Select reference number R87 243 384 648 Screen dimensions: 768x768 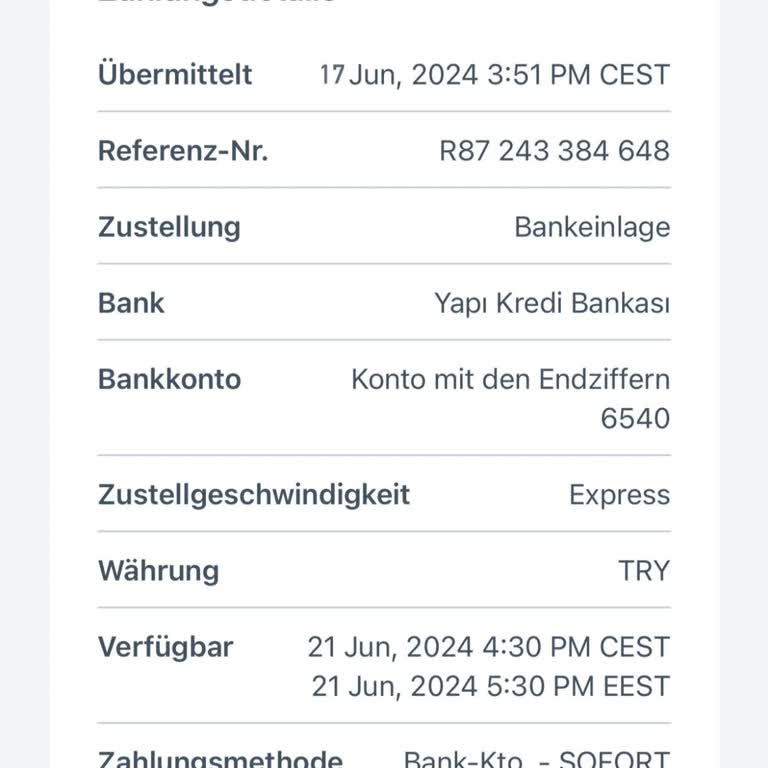coord(554,151)
